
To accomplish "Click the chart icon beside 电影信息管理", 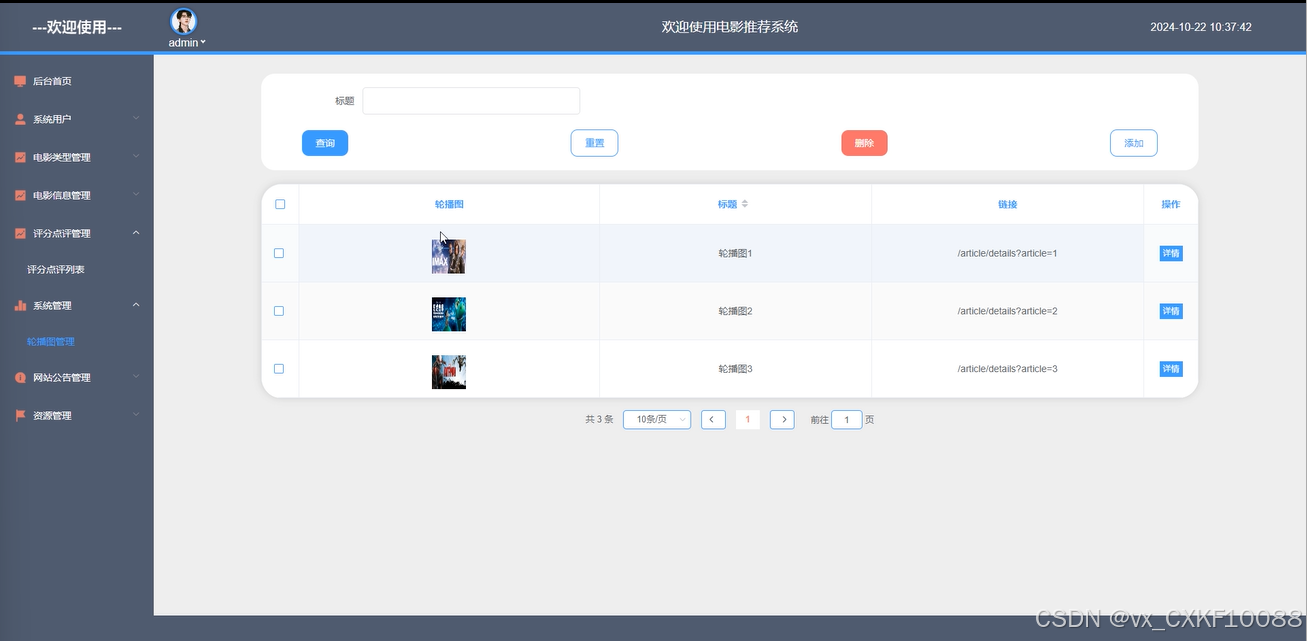I will point(20,195).
